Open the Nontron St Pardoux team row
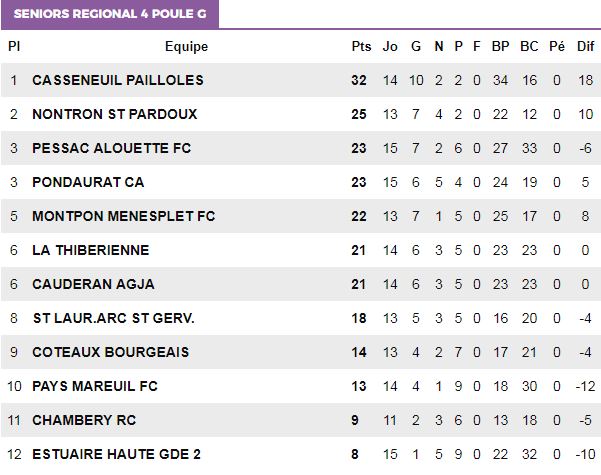The image size is (601, 475). pyautogui.click(x=301, y=114)
